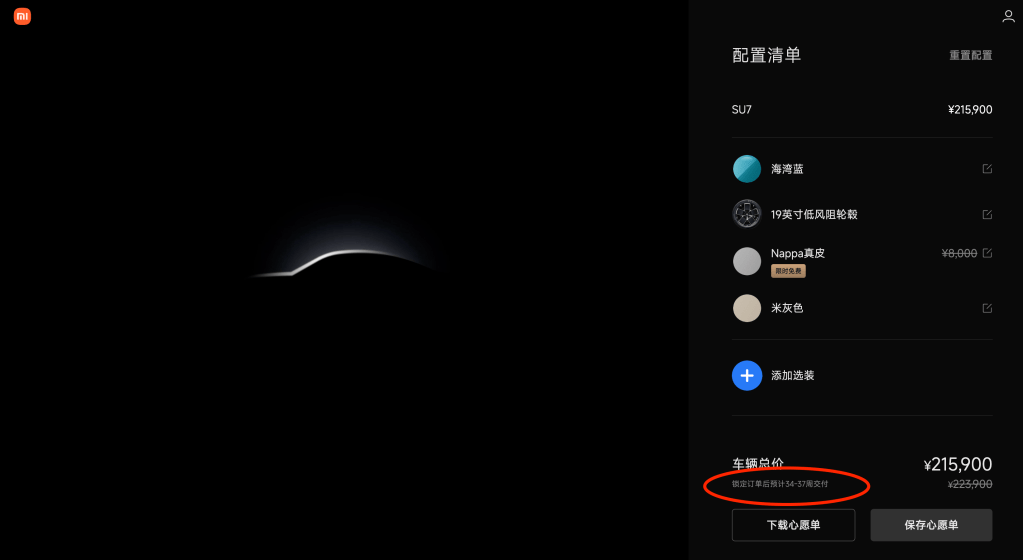Viewport: 1023px width, 560px height.
Task: Click the Xiaomi logo in the corner
Action: click(22, 16)
